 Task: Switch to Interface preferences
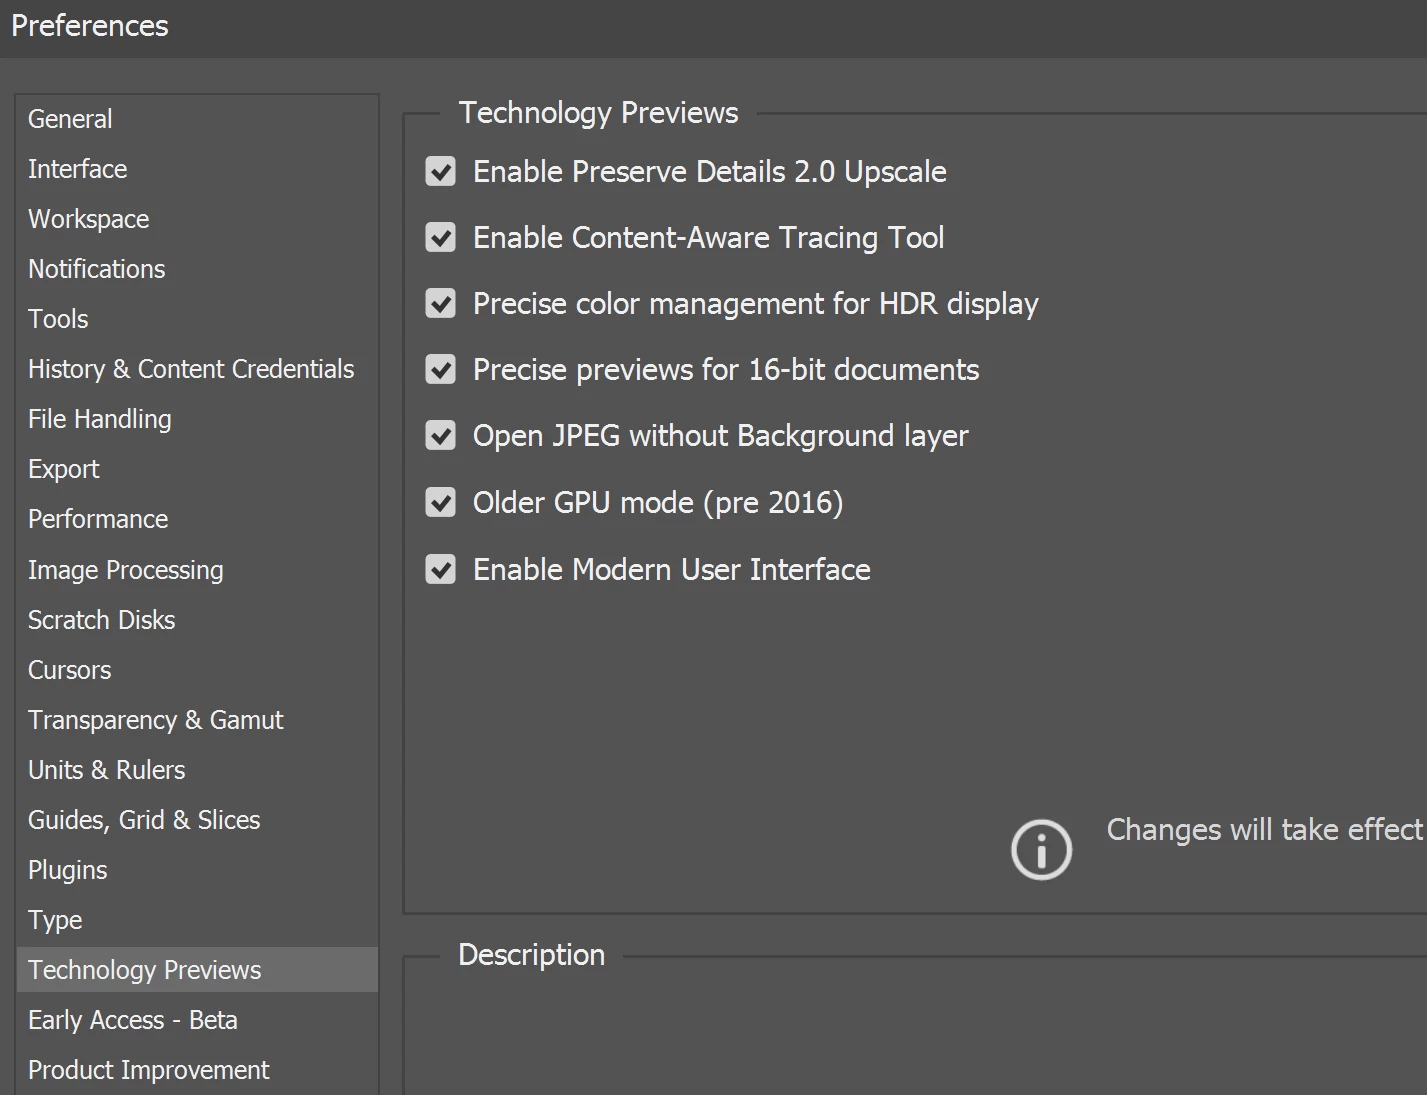78,169
